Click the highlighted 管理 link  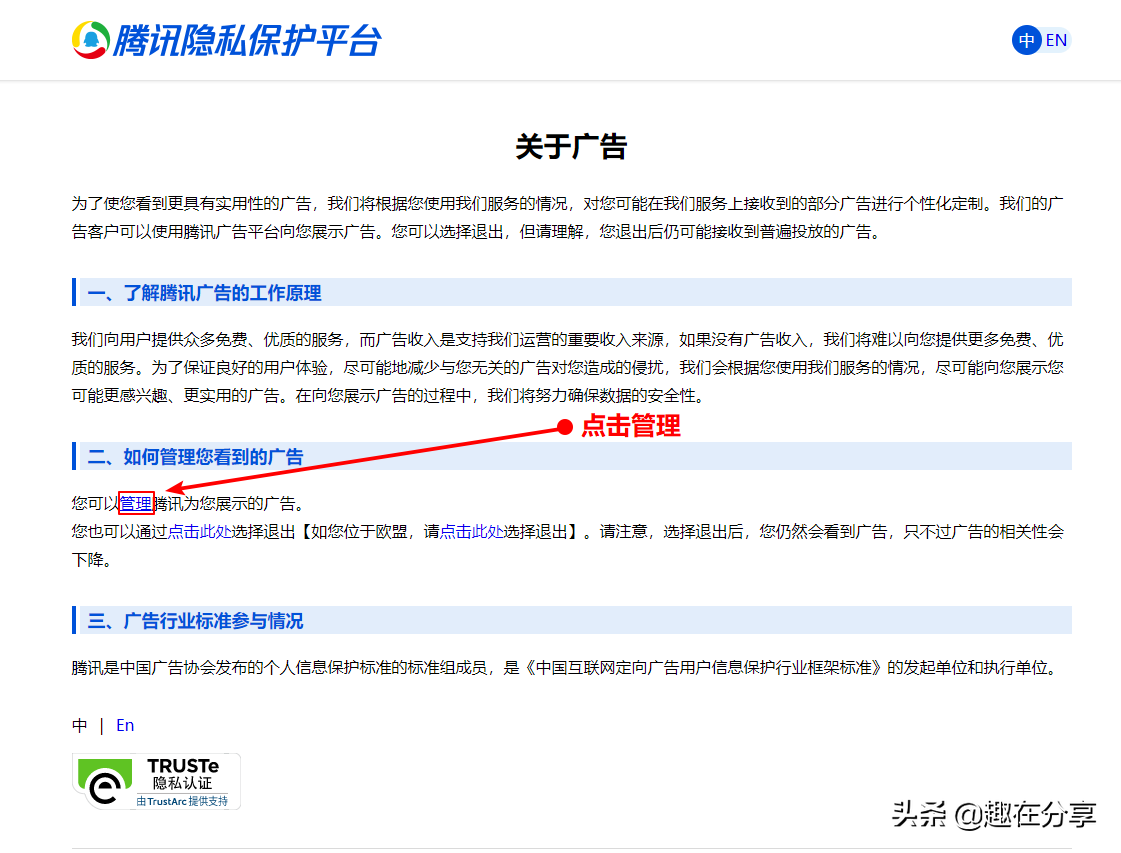tap(136, 503)
